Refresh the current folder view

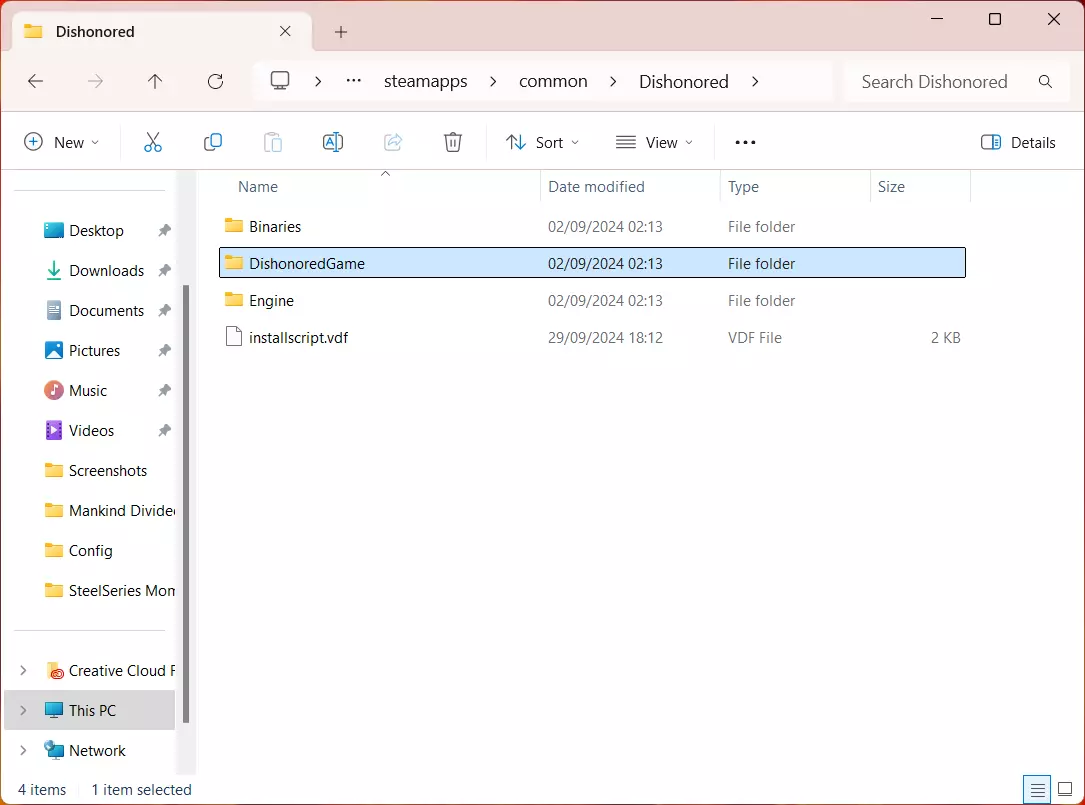[215, 82]
